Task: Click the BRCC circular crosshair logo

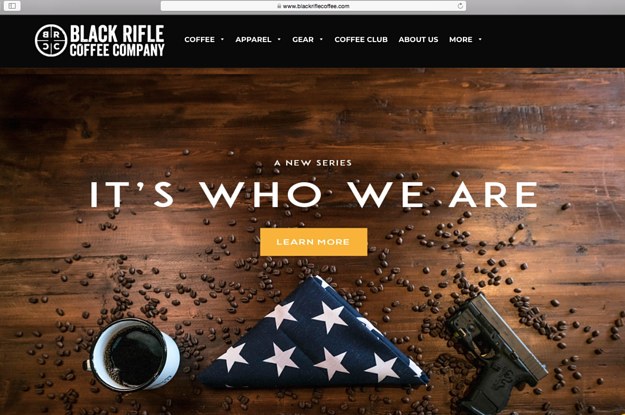Action: (51, 40)
